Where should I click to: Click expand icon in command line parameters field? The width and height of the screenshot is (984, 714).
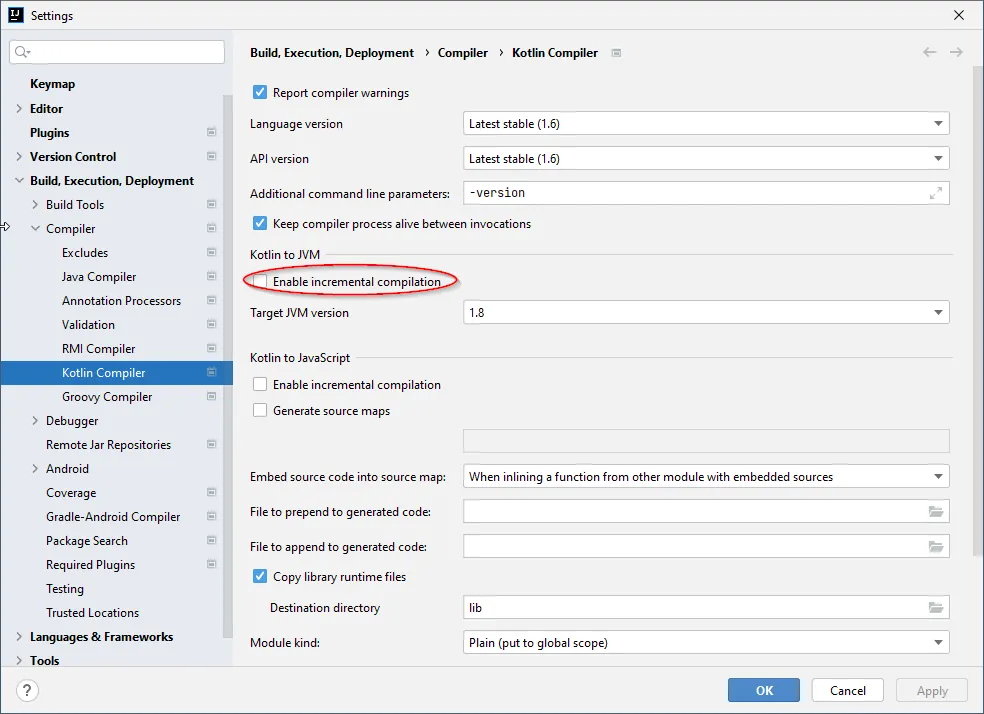(935, 193)
